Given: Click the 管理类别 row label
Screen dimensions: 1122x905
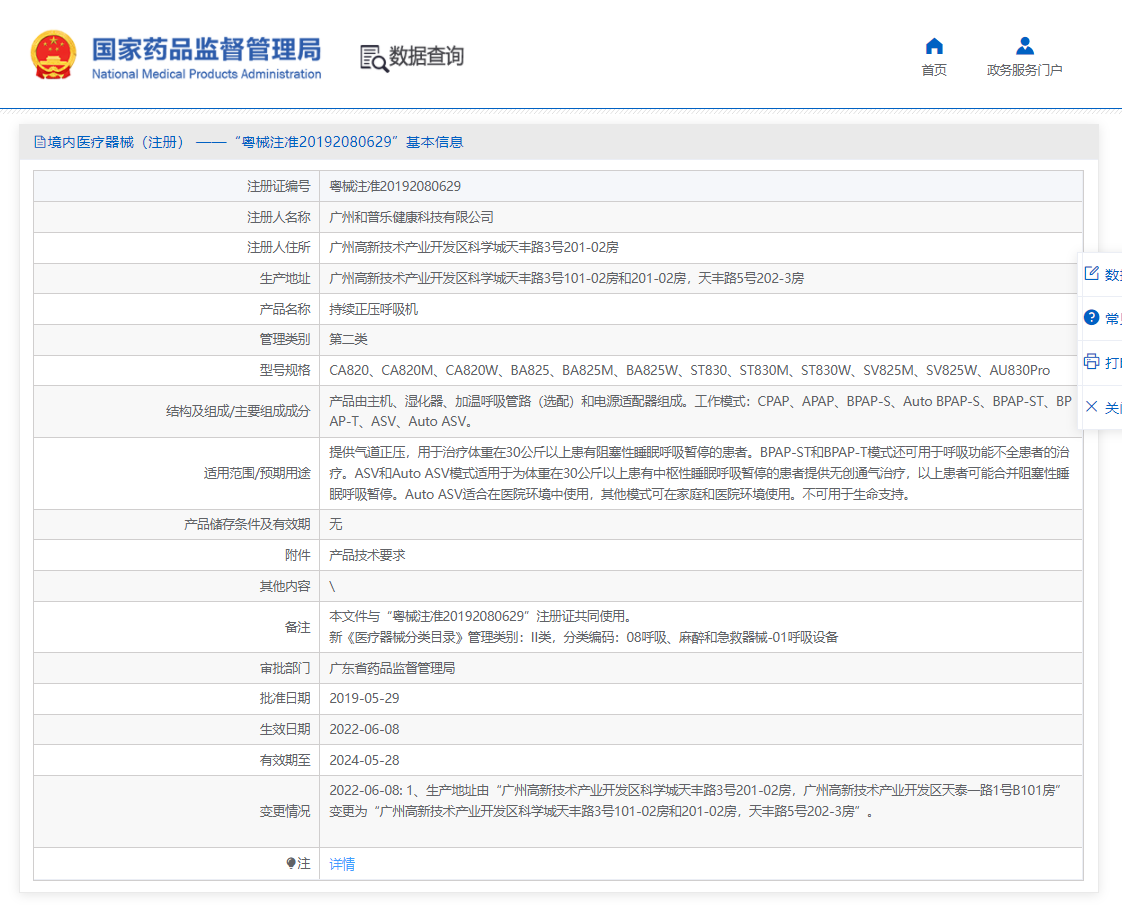Looking at the screenshot, I should 285,339.
